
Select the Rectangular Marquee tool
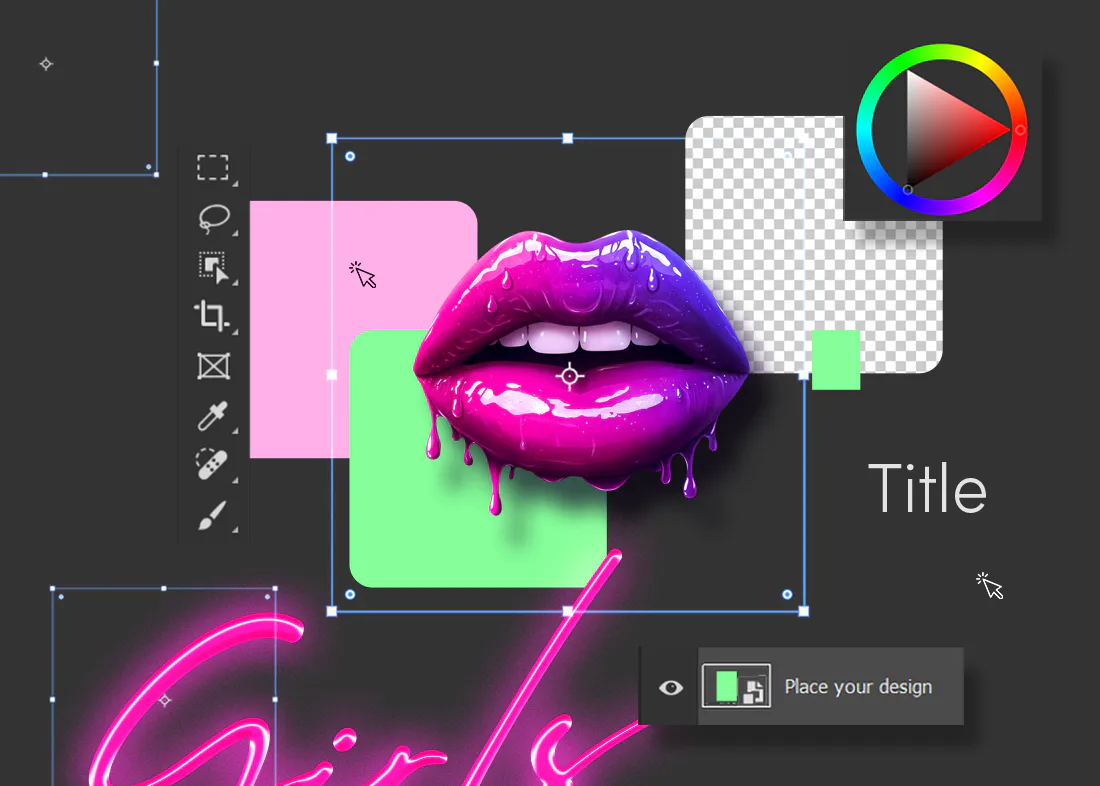[x=212, y=167]
